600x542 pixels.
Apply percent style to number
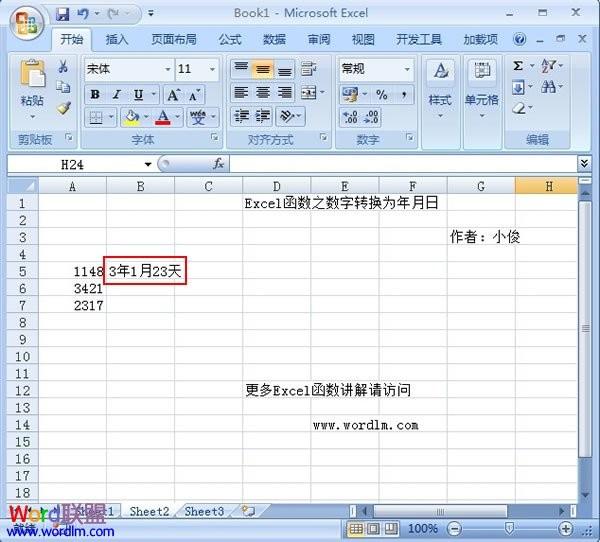pyautogui.click(x=382, y=95)
